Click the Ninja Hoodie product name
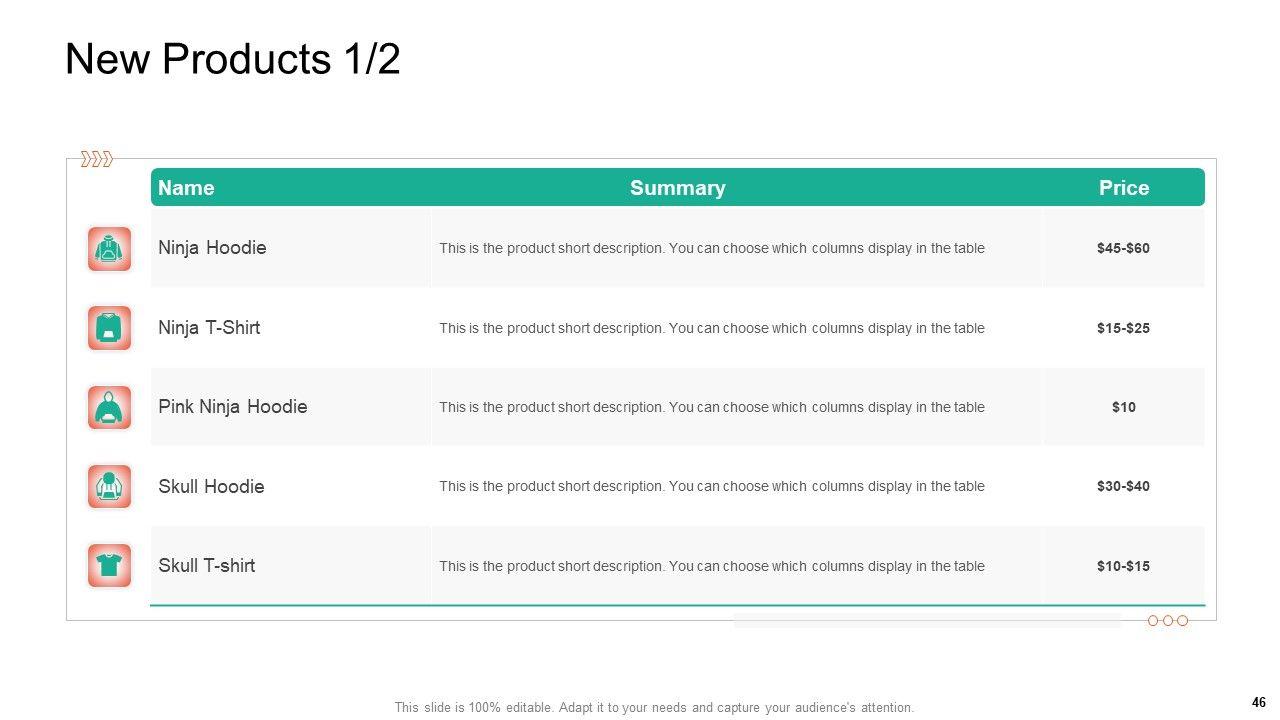The width and height of the screenshot is (1280, 720). pos(212,248)
